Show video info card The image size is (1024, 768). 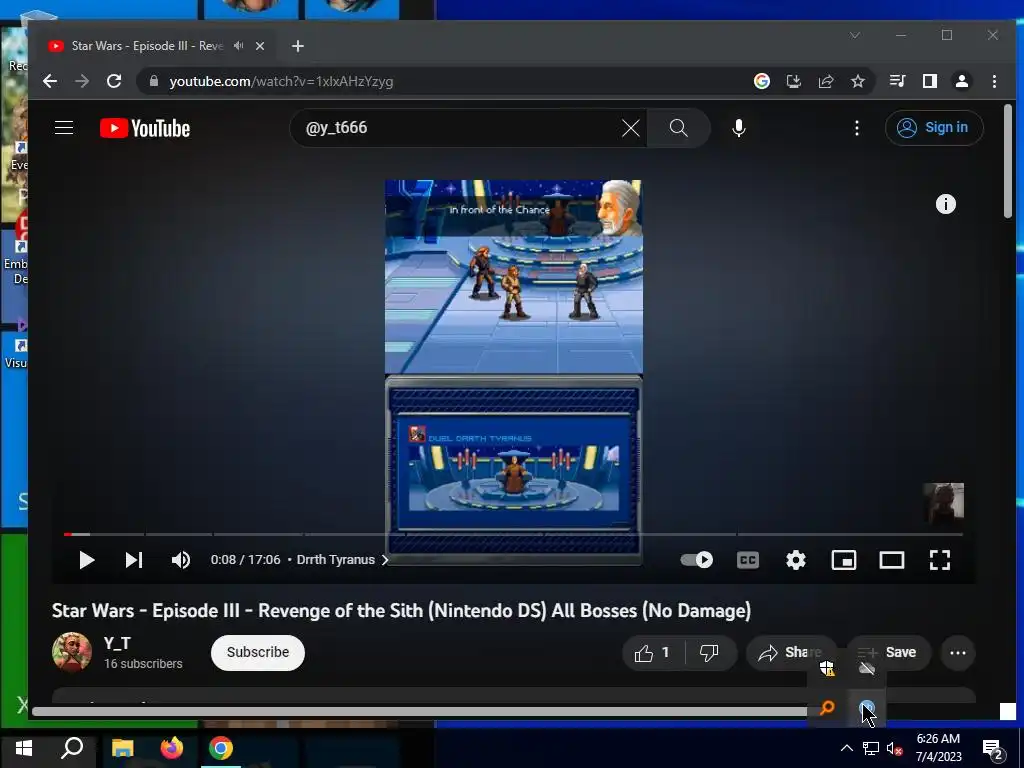(946, 204)
